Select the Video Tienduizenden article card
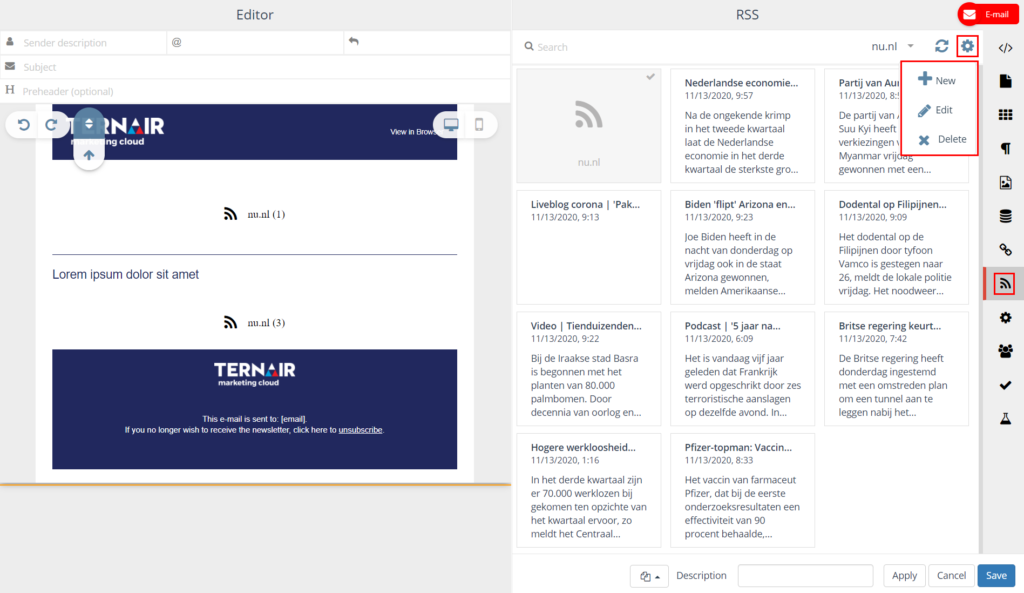This screenshot has width=1024, height=593. pos(588,368)
